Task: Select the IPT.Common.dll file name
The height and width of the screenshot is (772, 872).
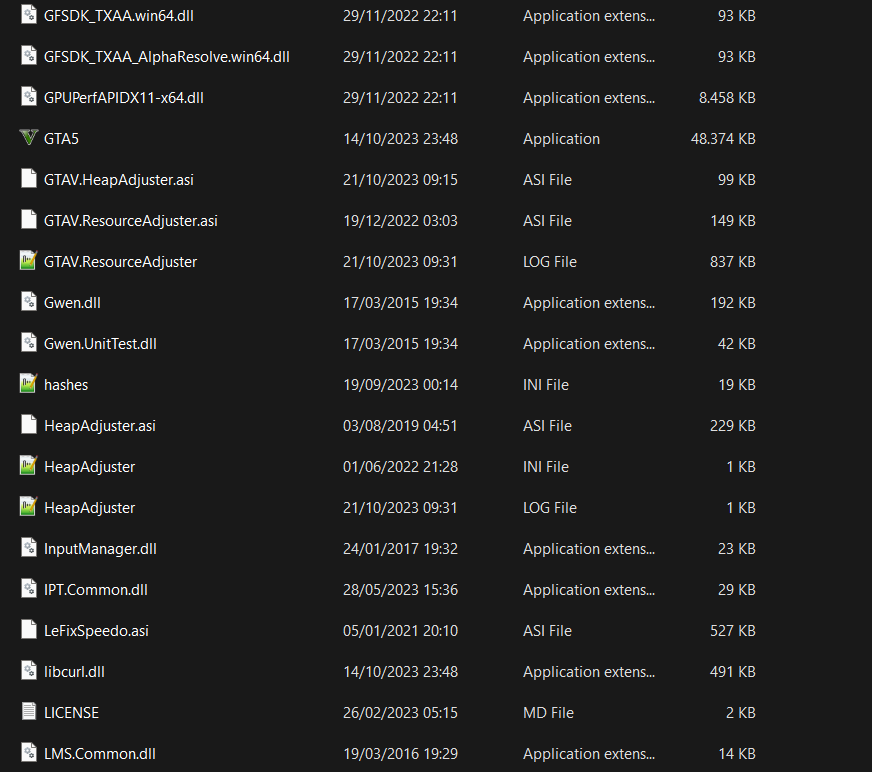Action: 96,590
